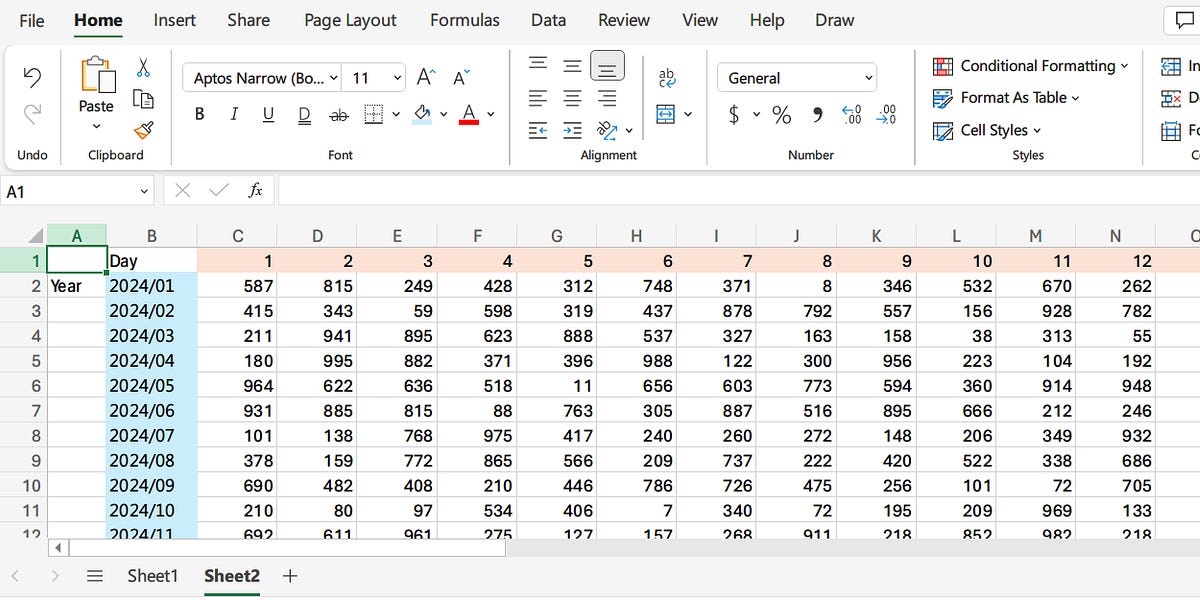Viewport: 1200px width, 600px height.
Task: Increase decimal places
Action: [849, 115]
